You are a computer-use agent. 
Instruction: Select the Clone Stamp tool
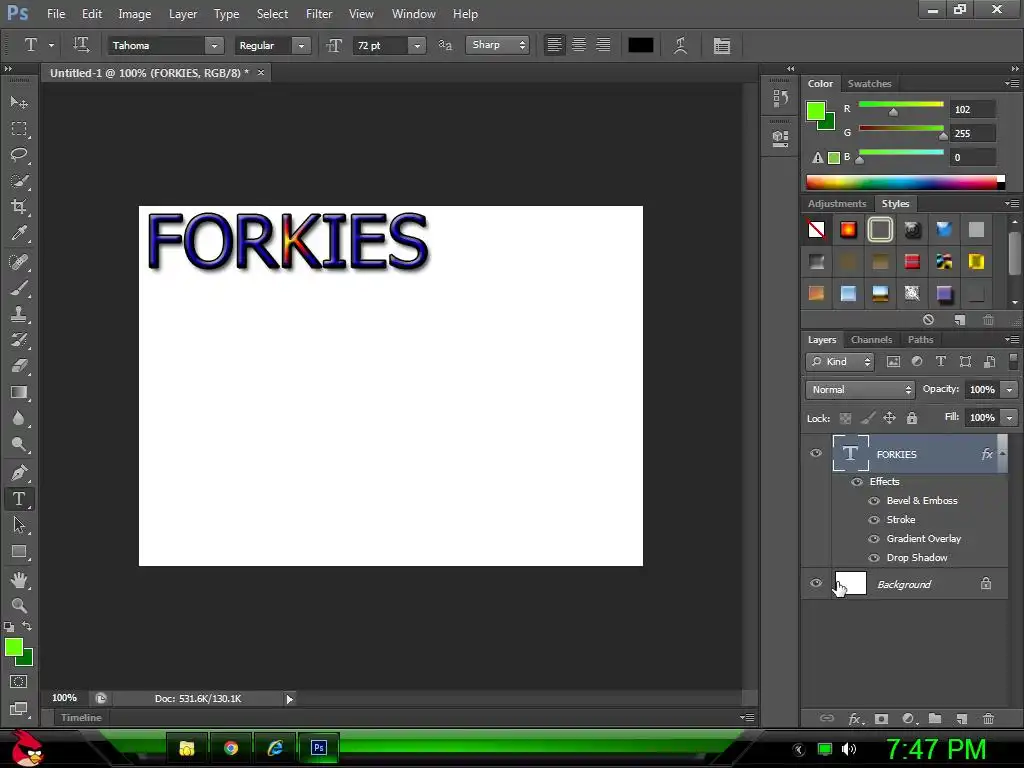(x=19, y=314)
